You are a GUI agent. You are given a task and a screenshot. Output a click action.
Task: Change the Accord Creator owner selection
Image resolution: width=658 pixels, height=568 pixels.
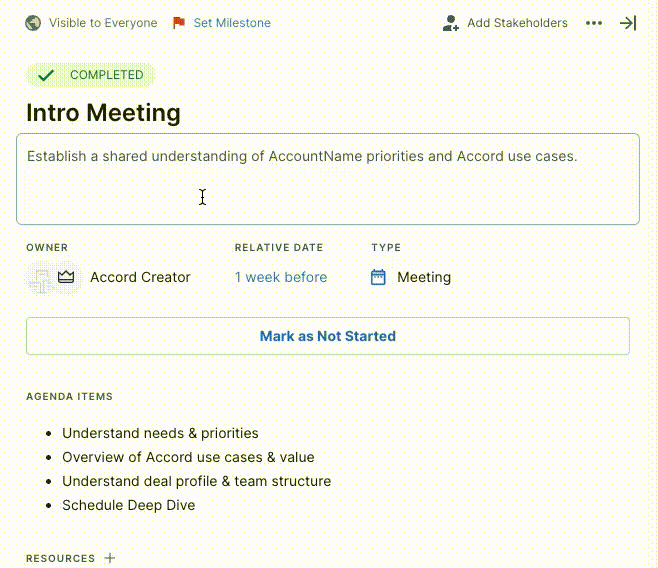tap(140, 278)
